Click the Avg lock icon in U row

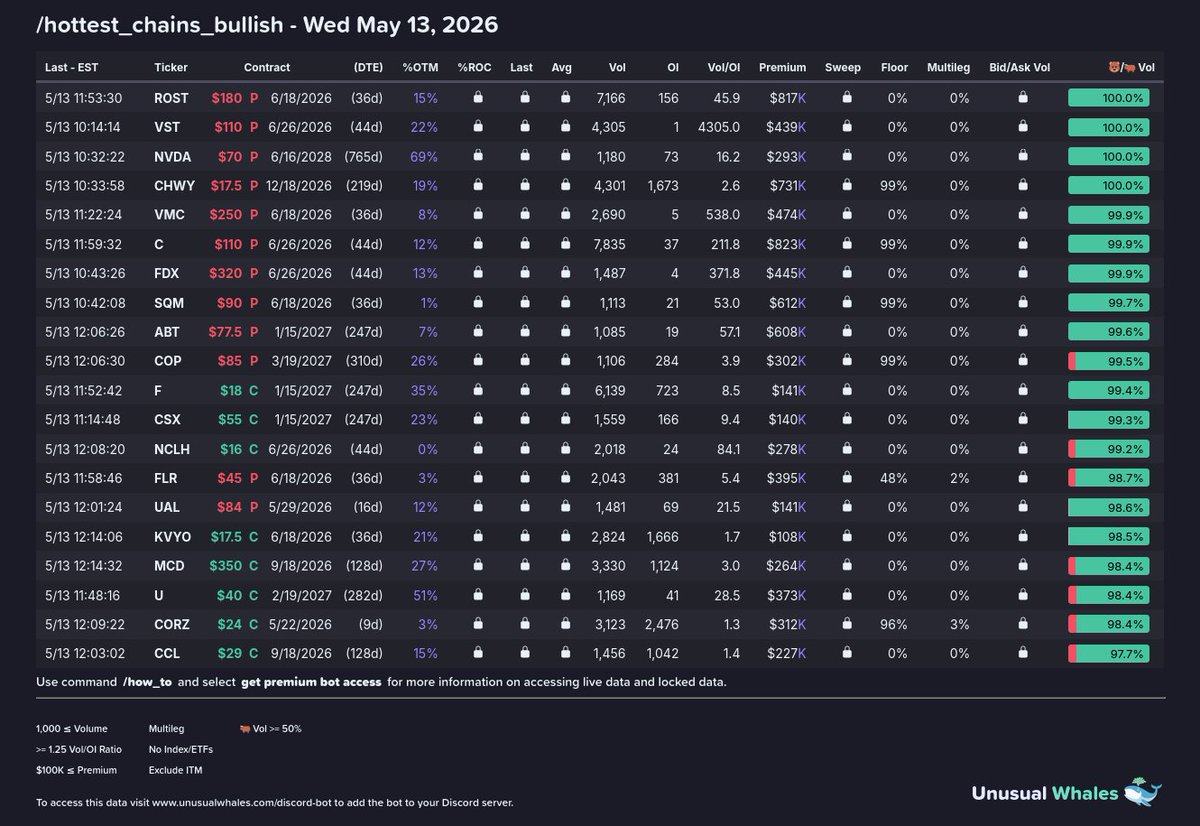tap(565, 594)
